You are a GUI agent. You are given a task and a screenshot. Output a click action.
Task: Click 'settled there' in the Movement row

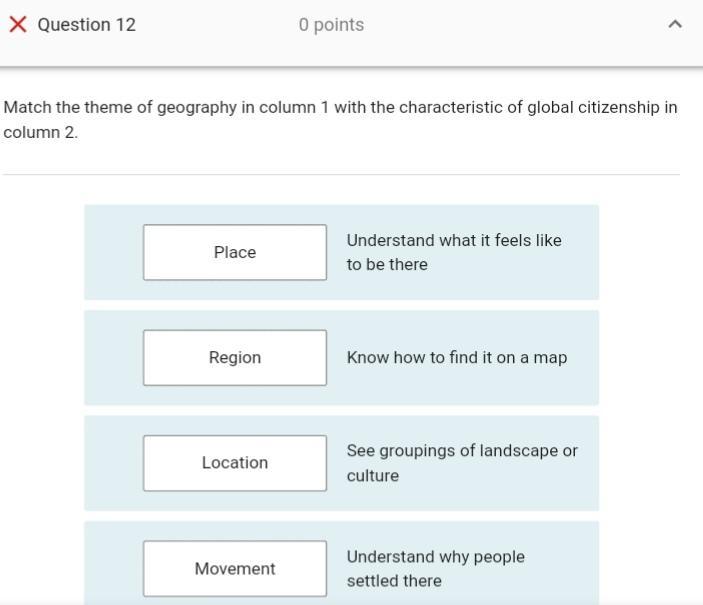[x=394, y=581]
